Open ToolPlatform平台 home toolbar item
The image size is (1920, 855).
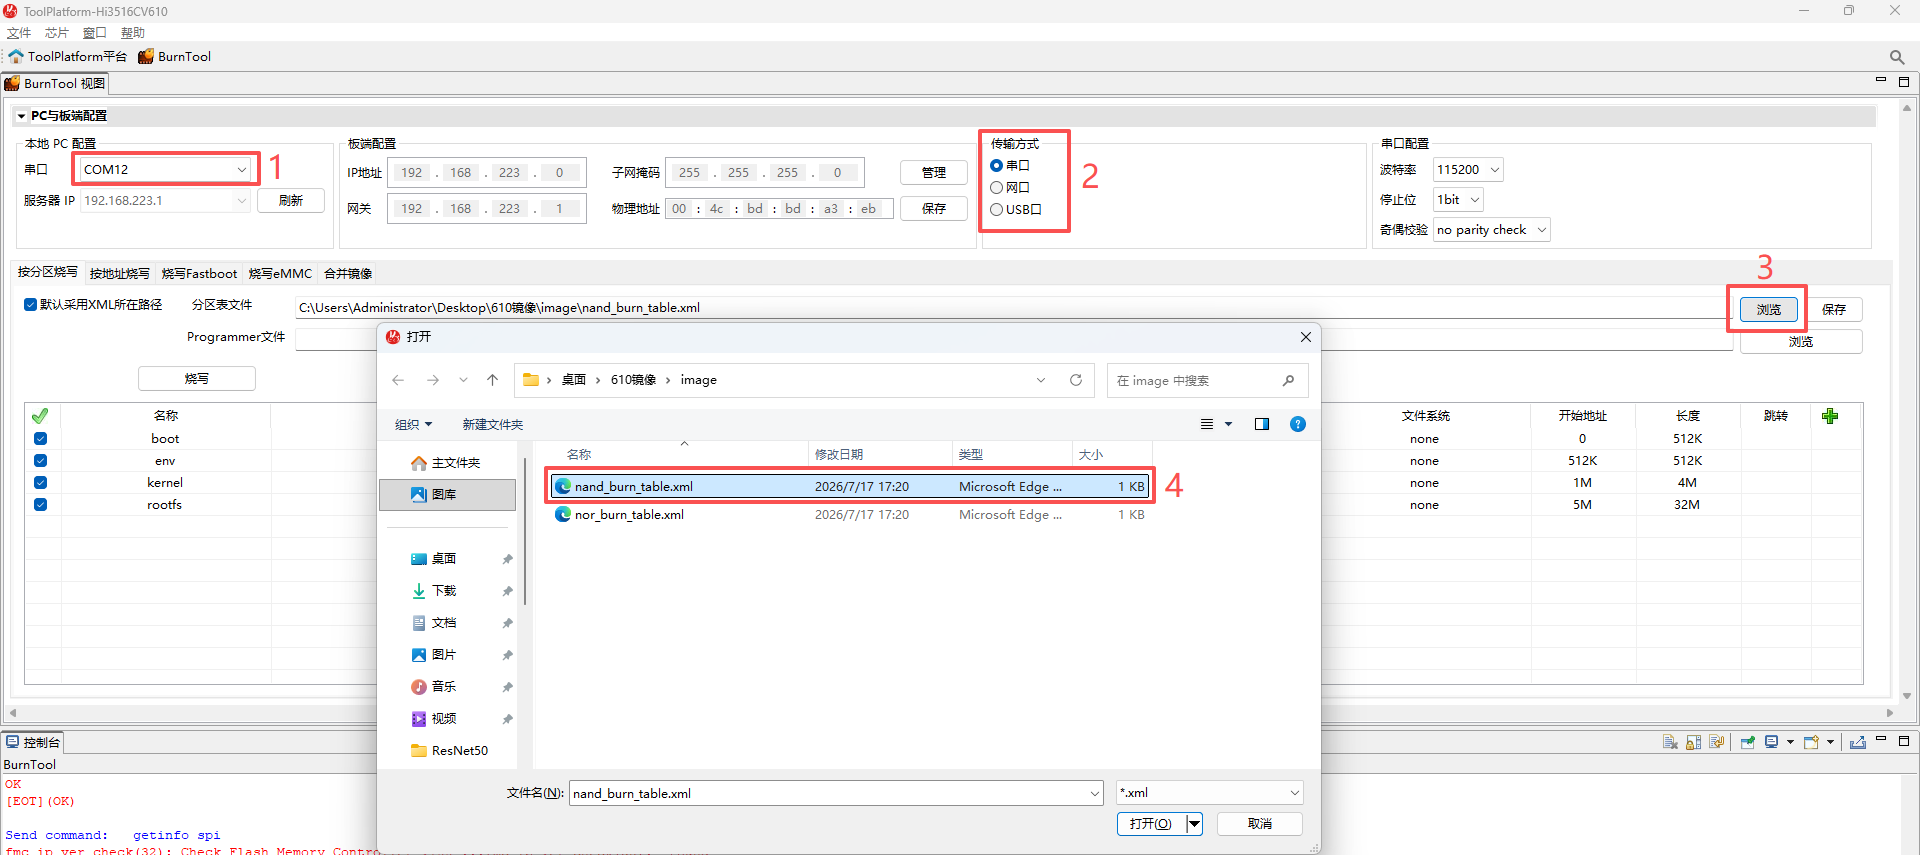(68, 57)
